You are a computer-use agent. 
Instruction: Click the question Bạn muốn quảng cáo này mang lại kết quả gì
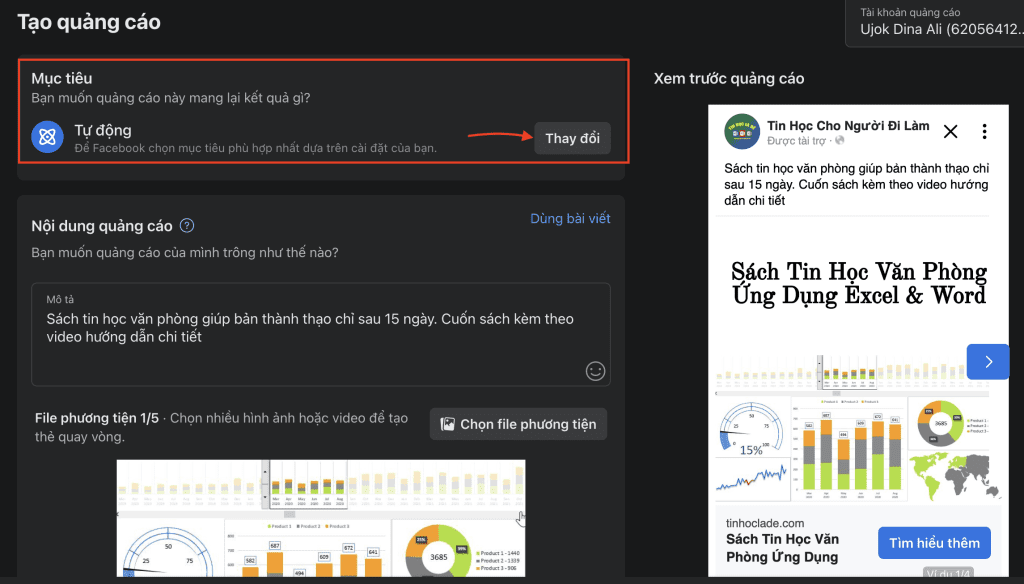pos(171,98)
